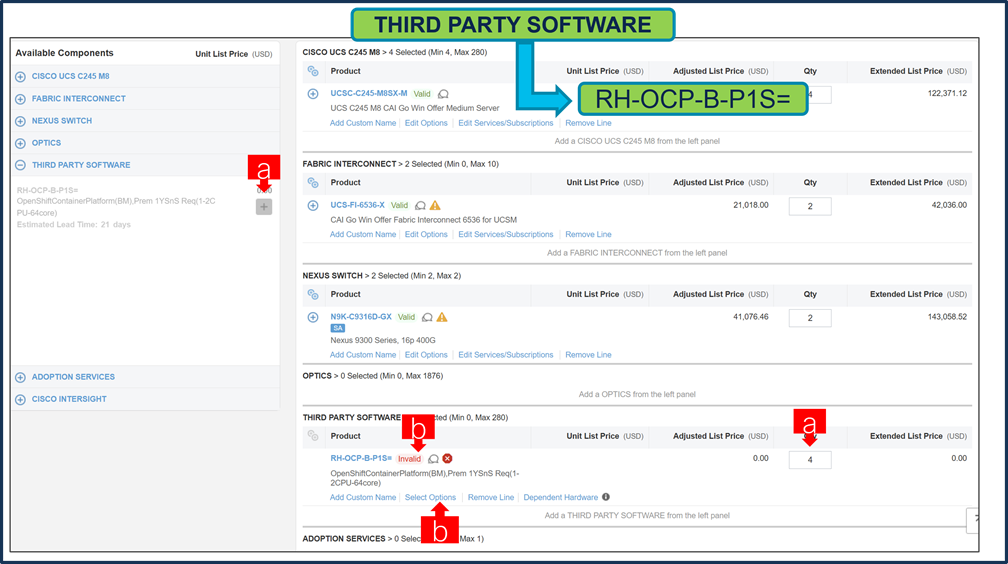The height and width of the screenshot is (564, 1008).
Task: Expand N9K-C9316D-GX product row
Action: tap(313, 317)
